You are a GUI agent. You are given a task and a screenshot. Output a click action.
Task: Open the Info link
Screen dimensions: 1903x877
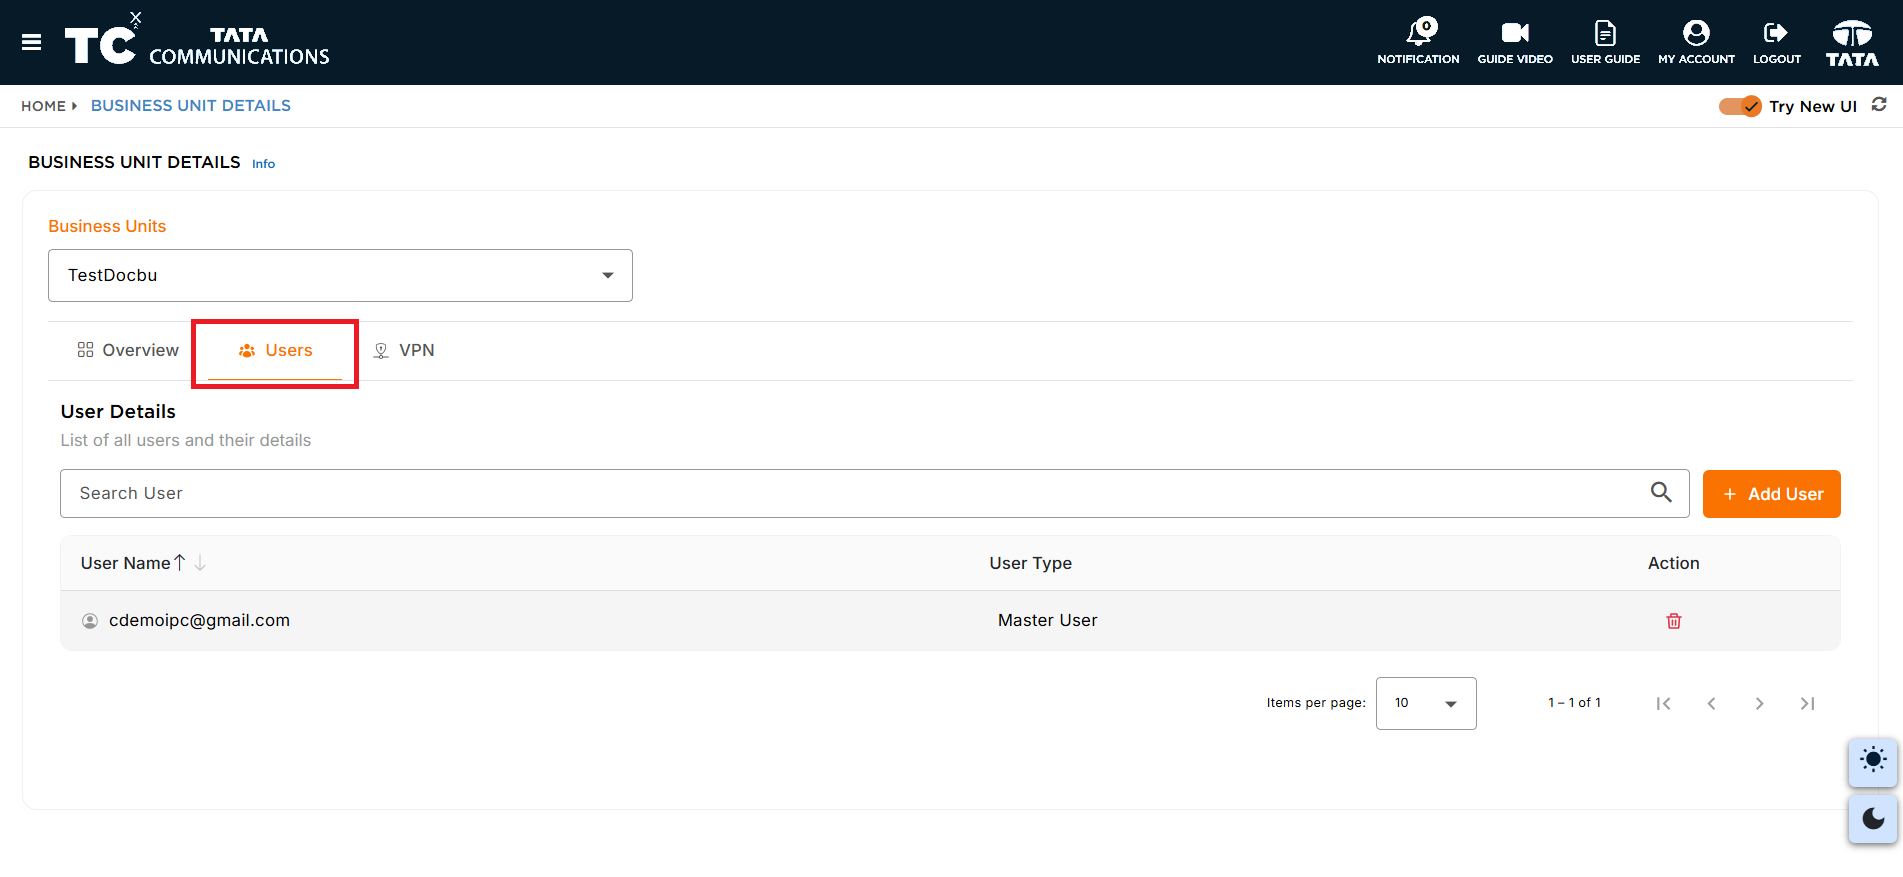point(264,164)
